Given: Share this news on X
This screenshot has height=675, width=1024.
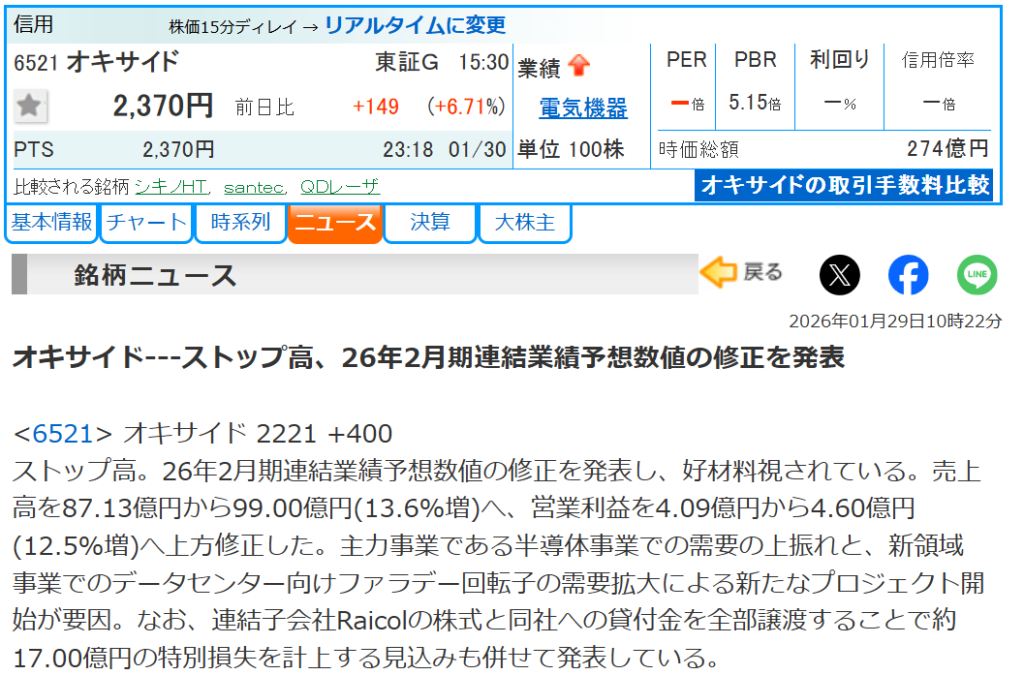Looking at the screenshot, I should pyautogui.click(x=839, y=275).
